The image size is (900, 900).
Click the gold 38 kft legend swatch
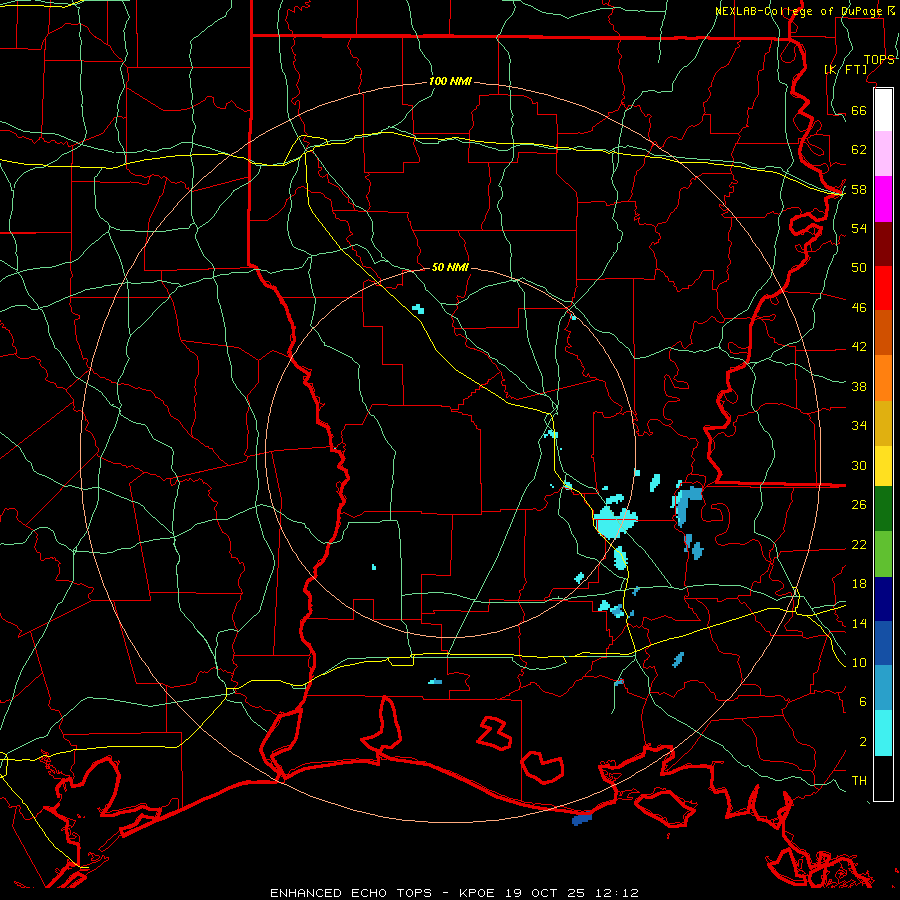[x=883, y=423]
